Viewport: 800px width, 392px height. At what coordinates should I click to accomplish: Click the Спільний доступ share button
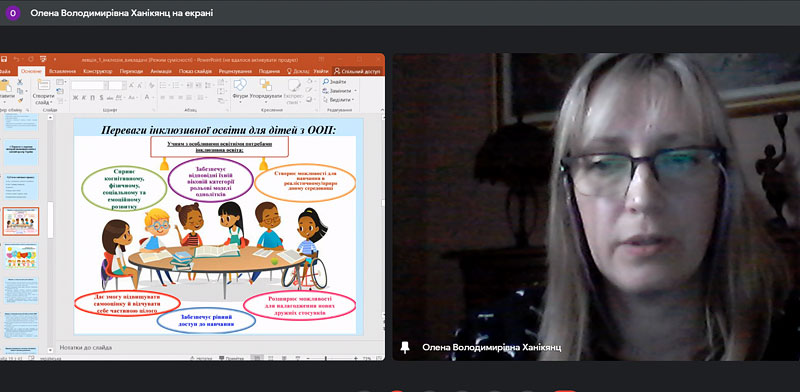pos(358,71)
